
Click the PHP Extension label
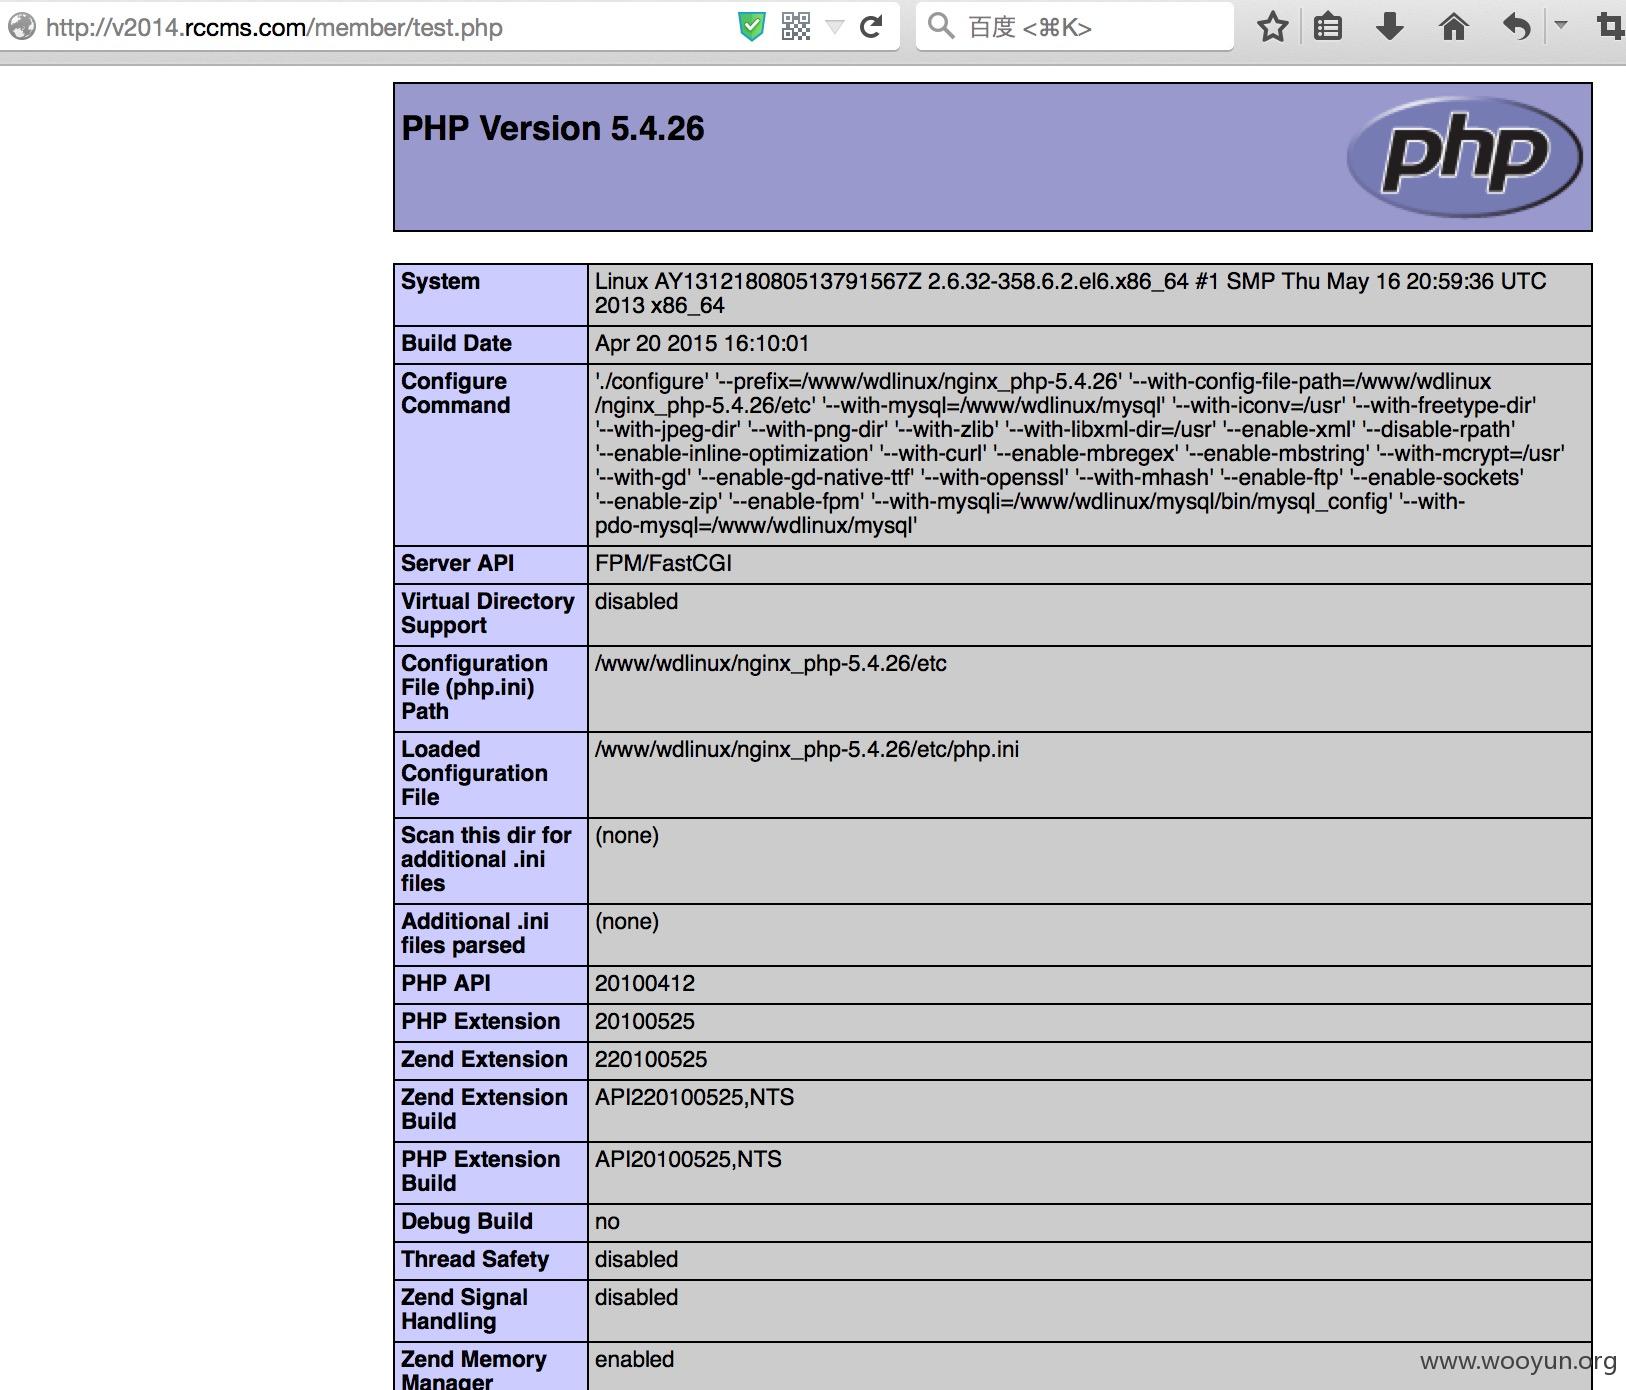coord(481,1022)
